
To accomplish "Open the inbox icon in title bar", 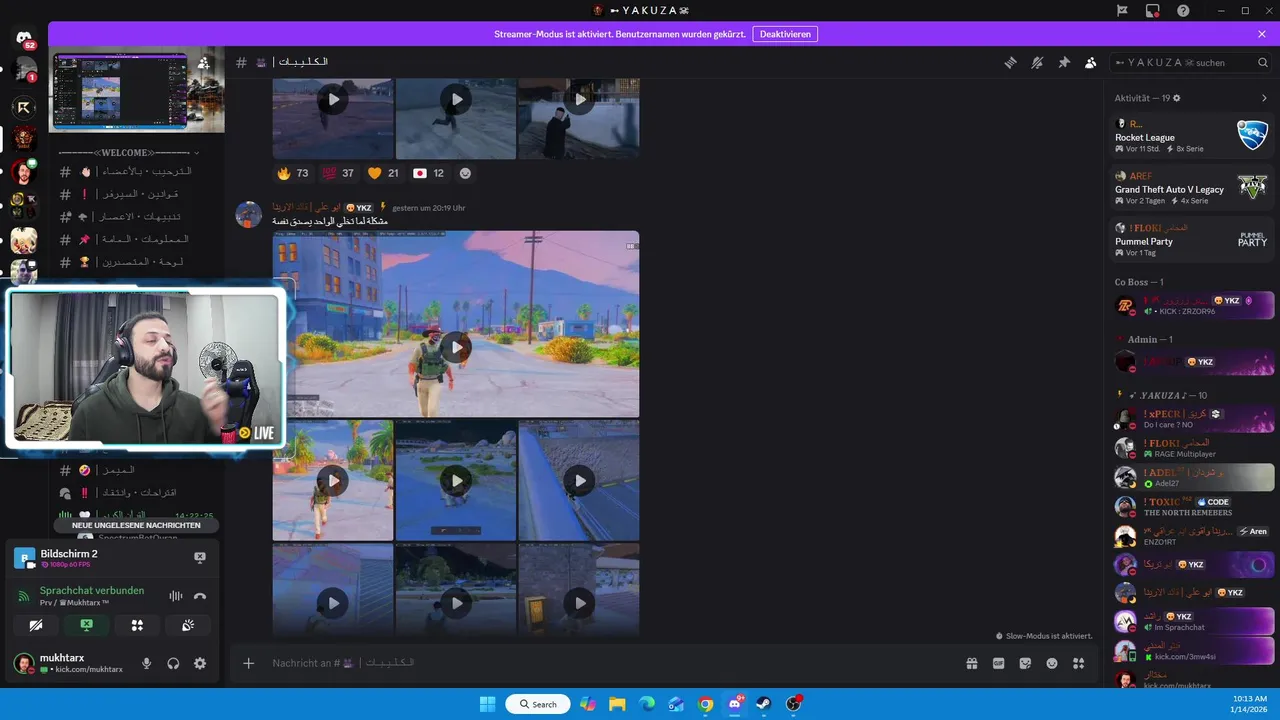I will (x=1152, y=10).
